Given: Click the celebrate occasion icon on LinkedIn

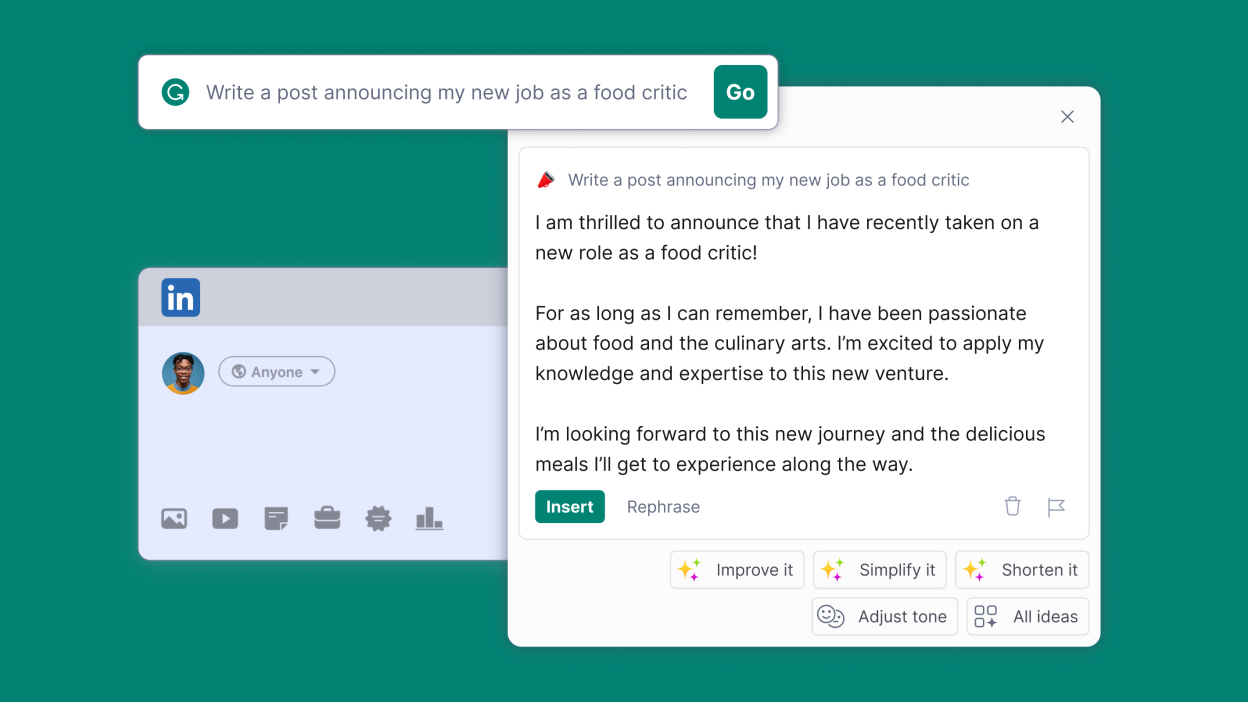Looking at the screenshot, I should tap(378, 518).
